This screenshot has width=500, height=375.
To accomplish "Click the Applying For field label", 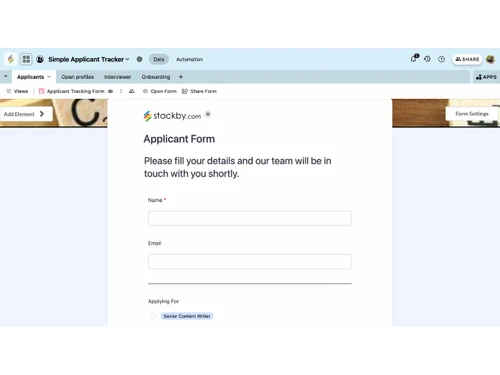I will tap(163, 301).
